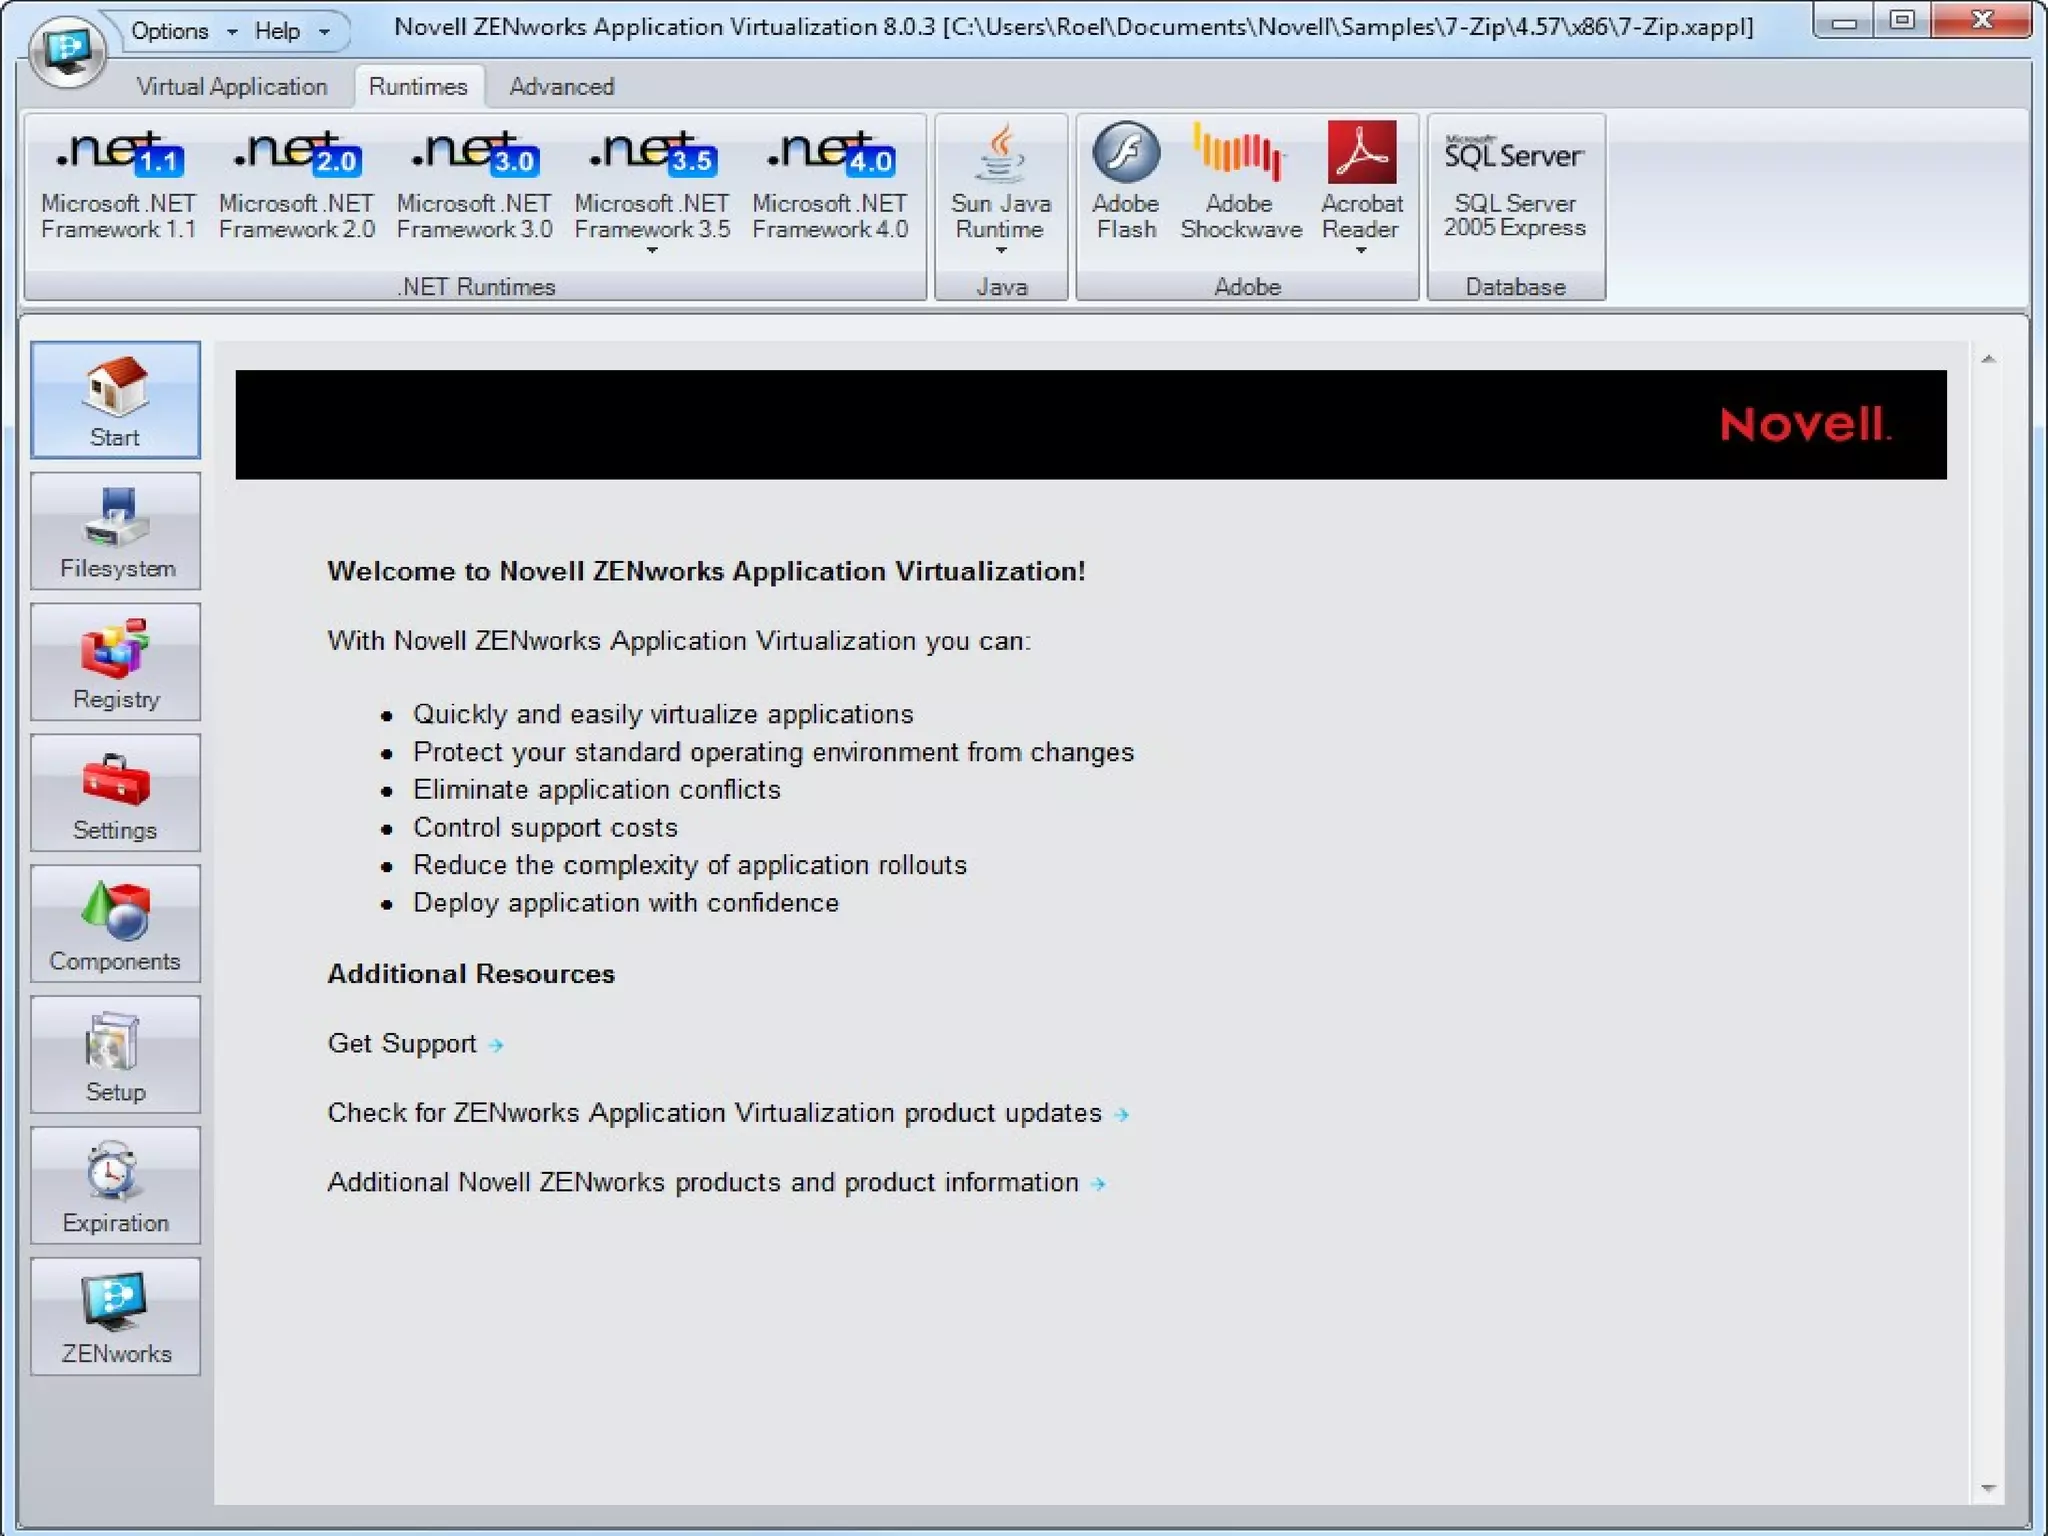Image resolution: width=2048 pixels, height=1536 pixels.
Task: Expand the Sun Java Runtime dropdown arrow
Action: point(1000,250)
